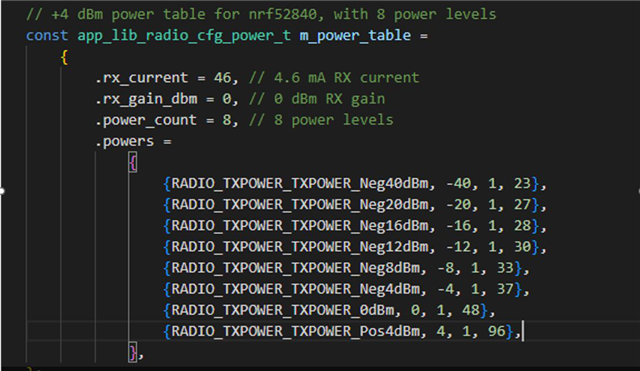
Task: Click the .rx_gain_dbm field name
Action: pos(146,99)
